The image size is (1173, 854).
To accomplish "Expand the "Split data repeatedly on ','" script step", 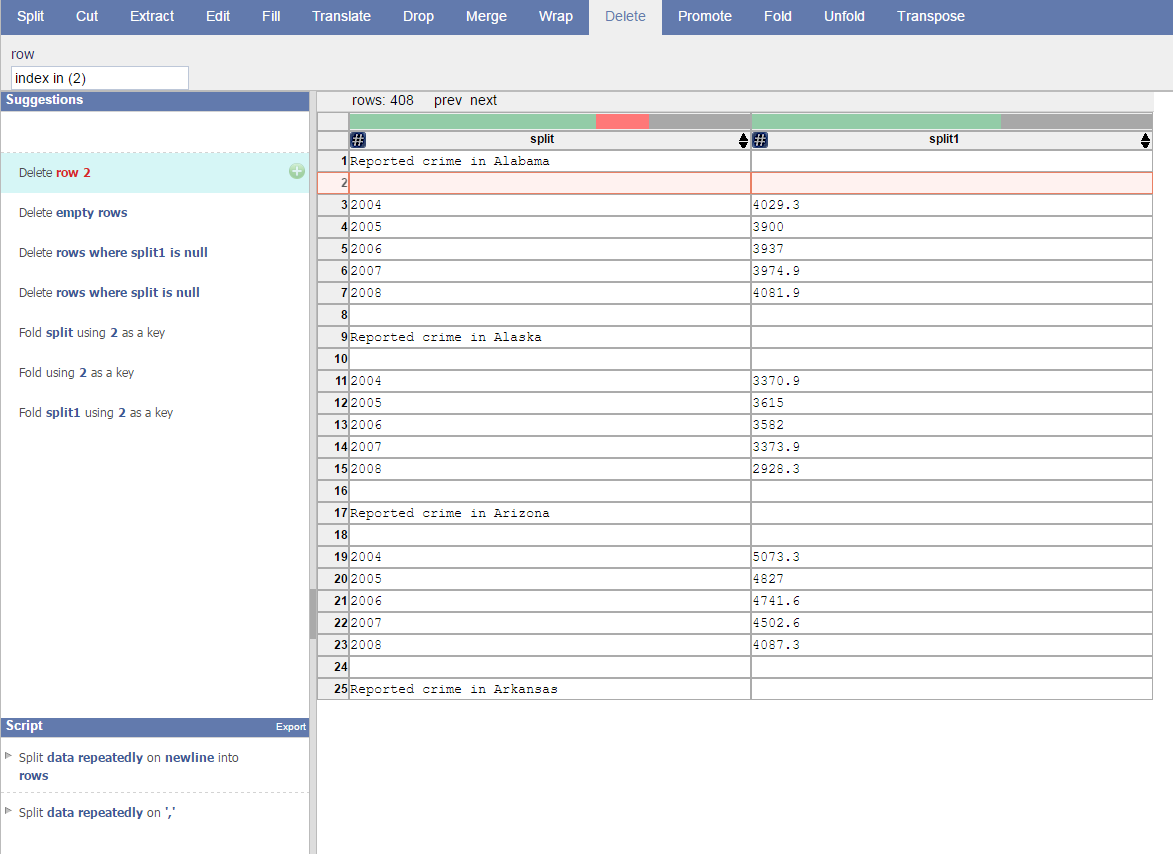I will 9,810.
